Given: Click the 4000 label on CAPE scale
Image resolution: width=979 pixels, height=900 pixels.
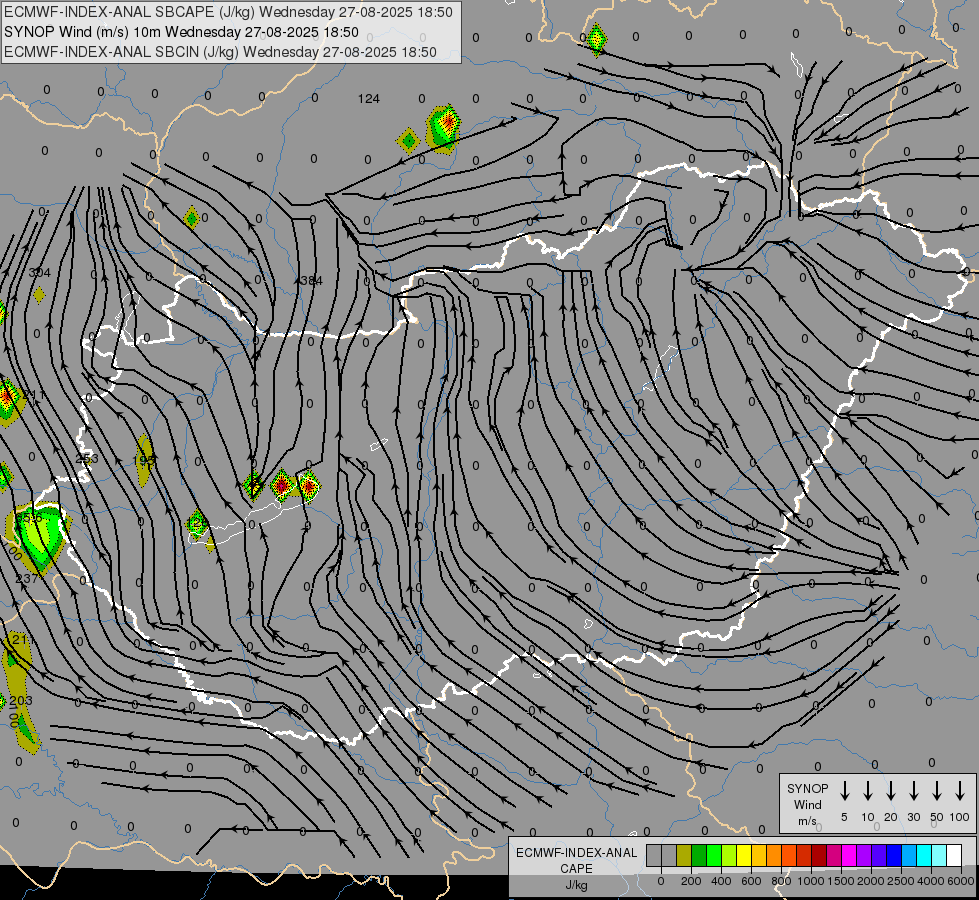Looking at the screenshot, I should (931, 881).
